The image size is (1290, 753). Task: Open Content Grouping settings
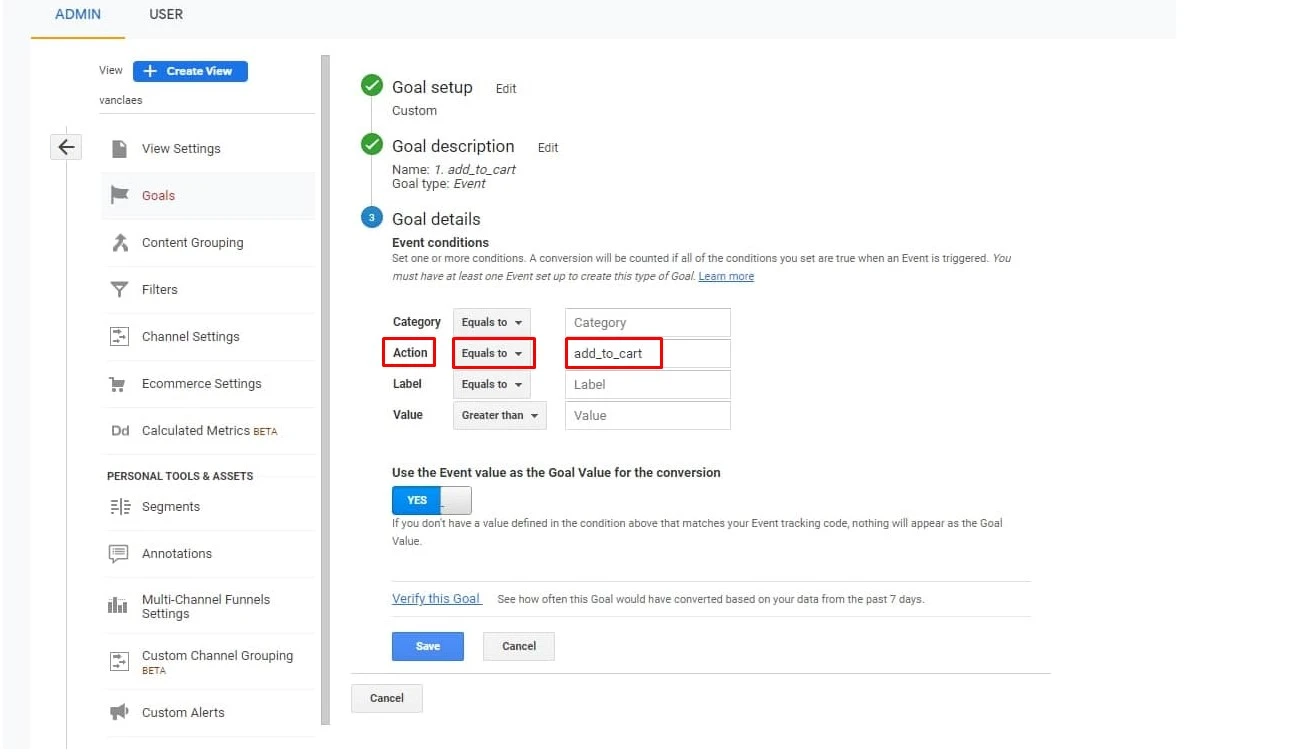click(x=193, y=242)
